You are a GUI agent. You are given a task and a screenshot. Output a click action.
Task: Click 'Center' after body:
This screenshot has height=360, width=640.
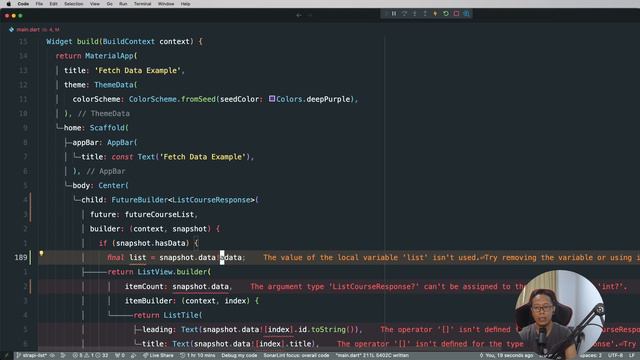click(x=111, y=186)
